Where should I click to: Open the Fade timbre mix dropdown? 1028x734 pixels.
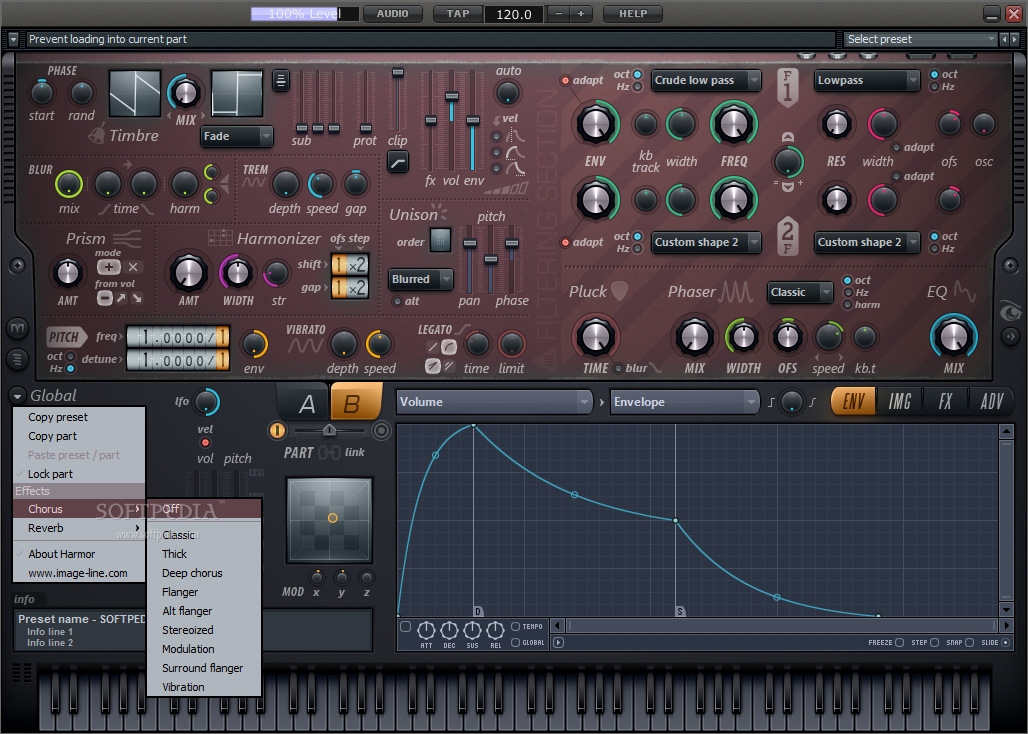237,136
